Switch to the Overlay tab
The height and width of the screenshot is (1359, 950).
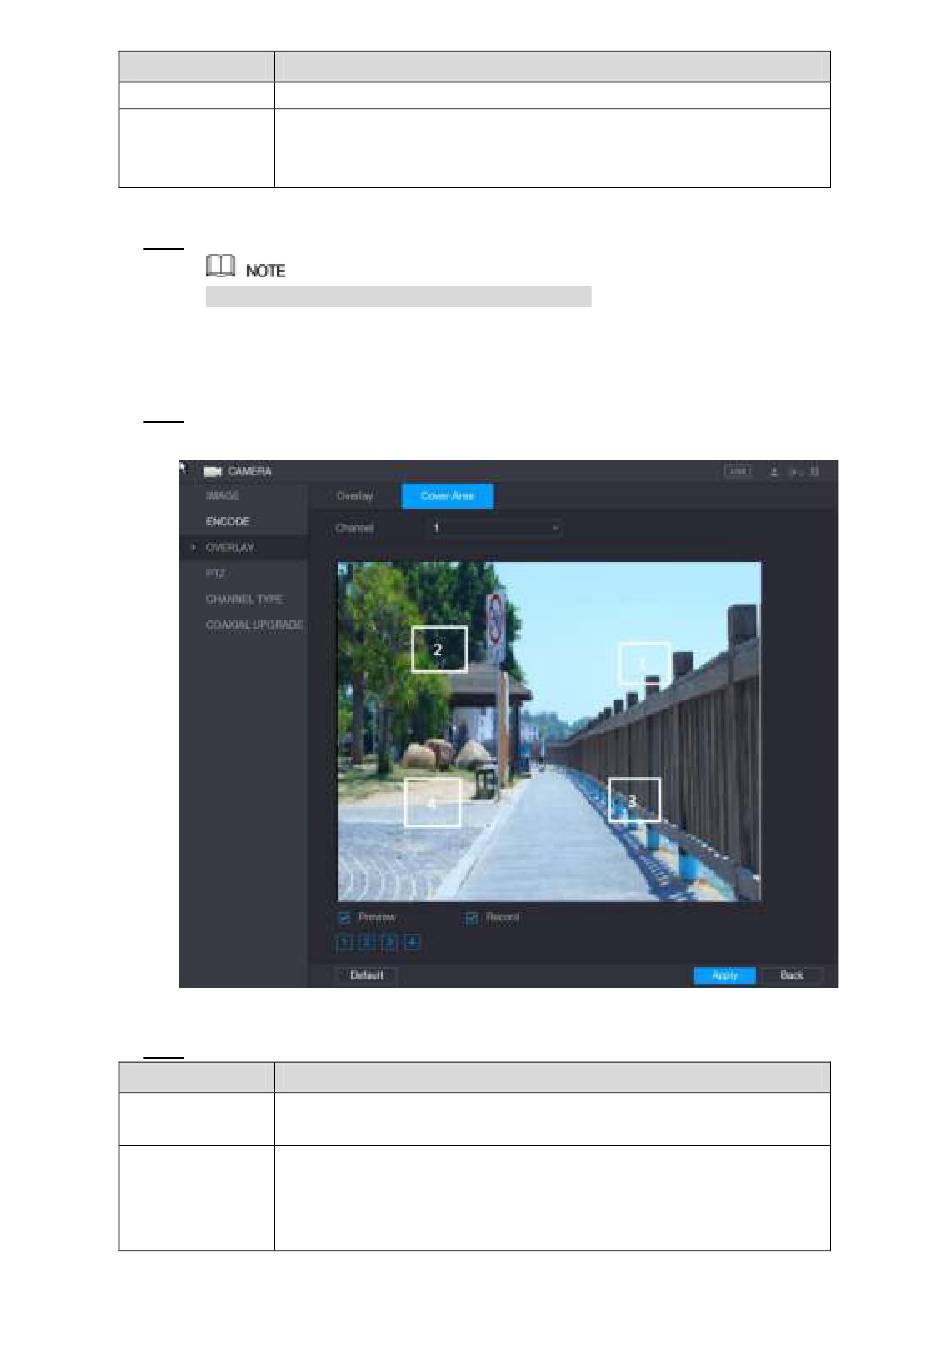354,496
